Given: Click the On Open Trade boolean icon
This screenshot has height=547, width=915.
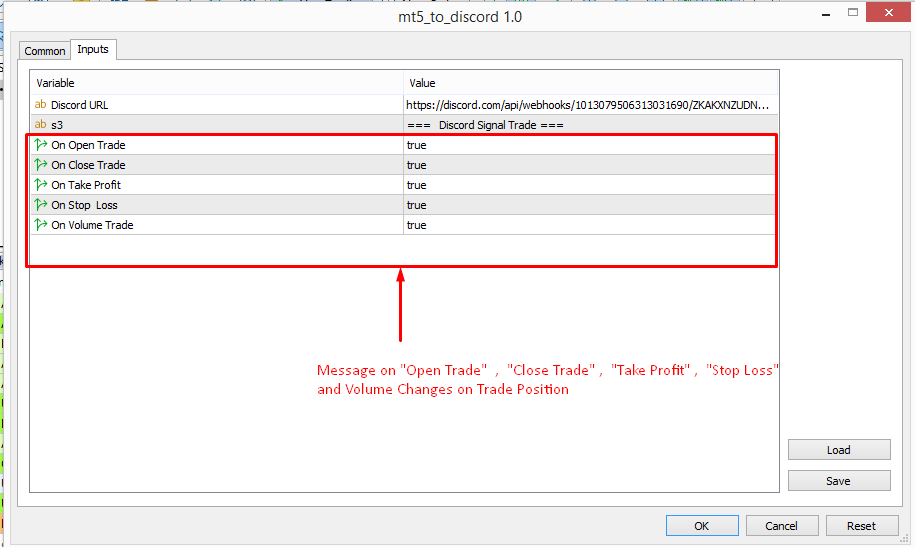Looking at the screenshot, I should (x=40, y=144).
